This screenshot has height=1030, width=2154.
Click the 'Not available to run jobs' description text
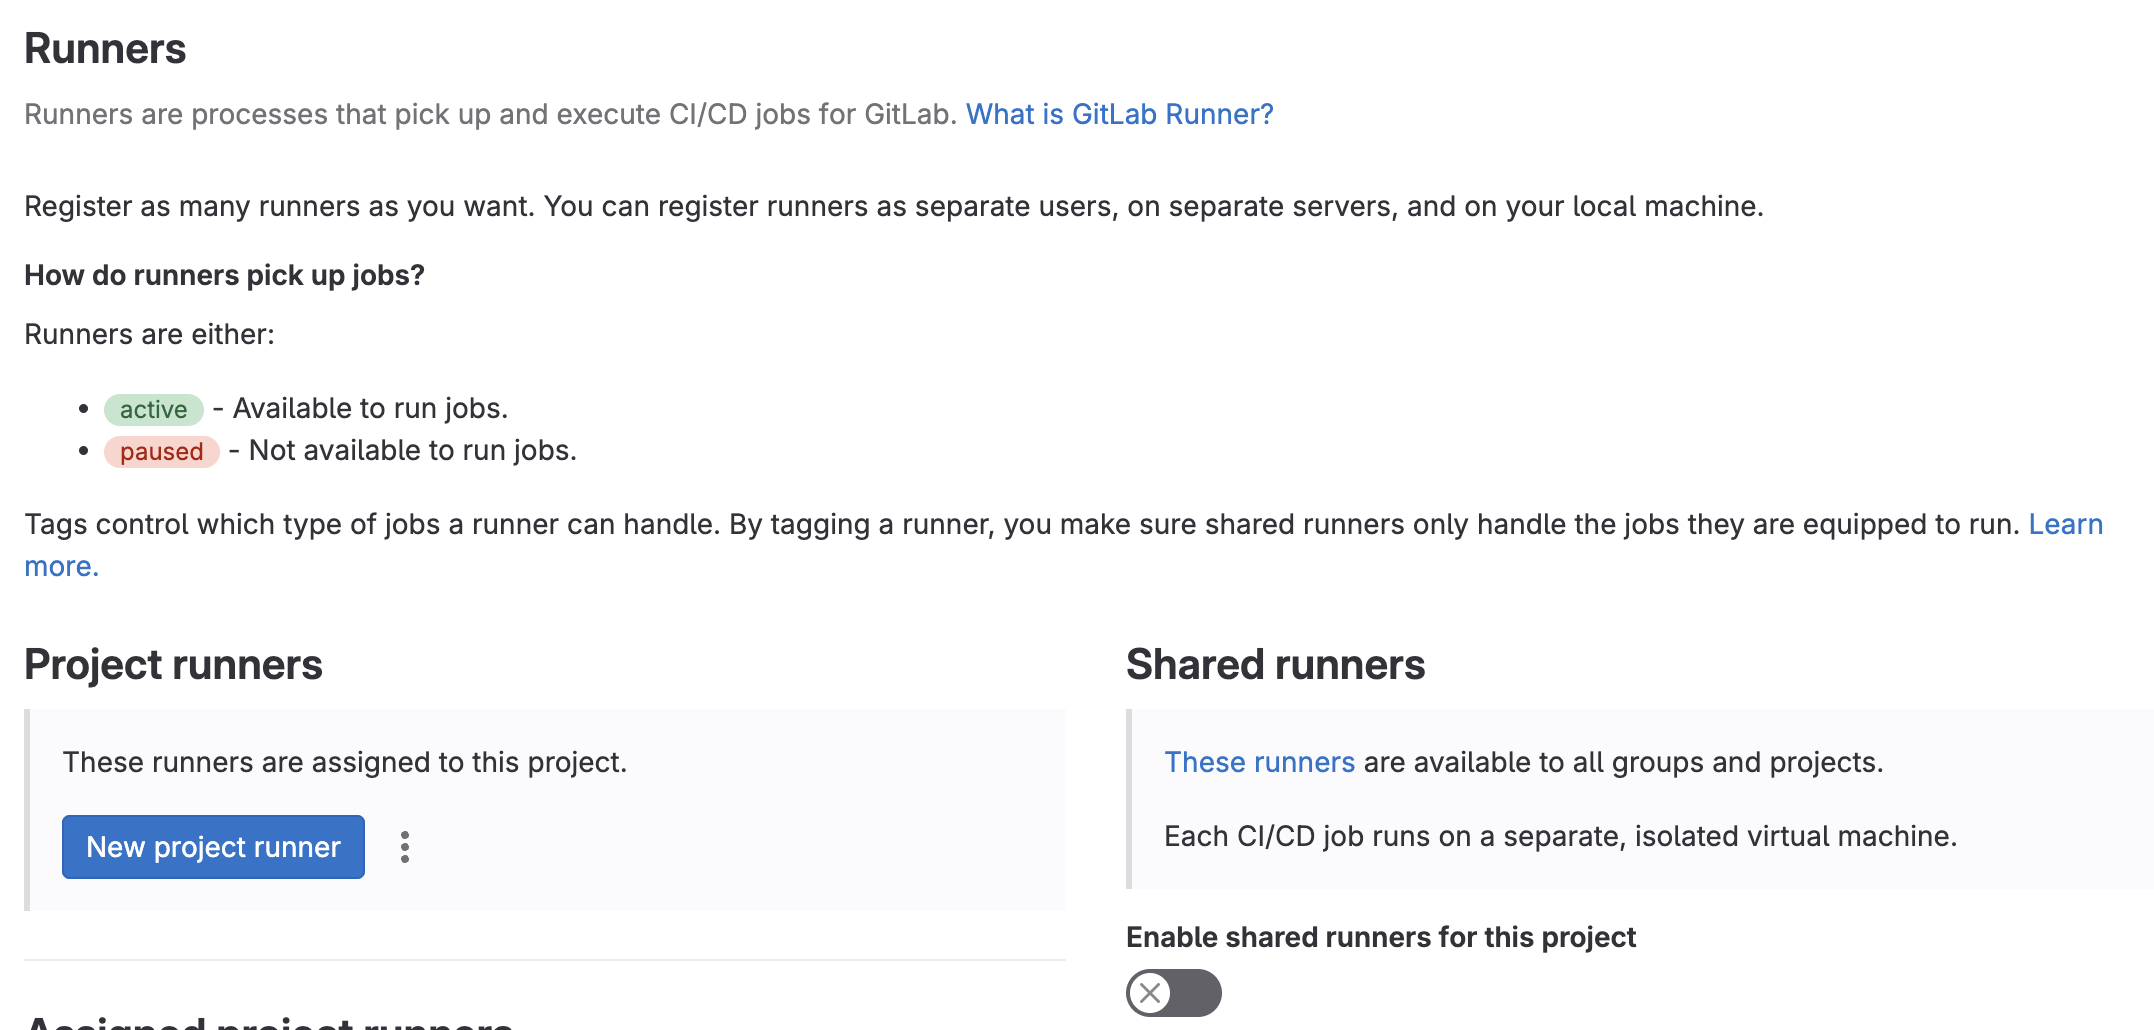[412, 450]
